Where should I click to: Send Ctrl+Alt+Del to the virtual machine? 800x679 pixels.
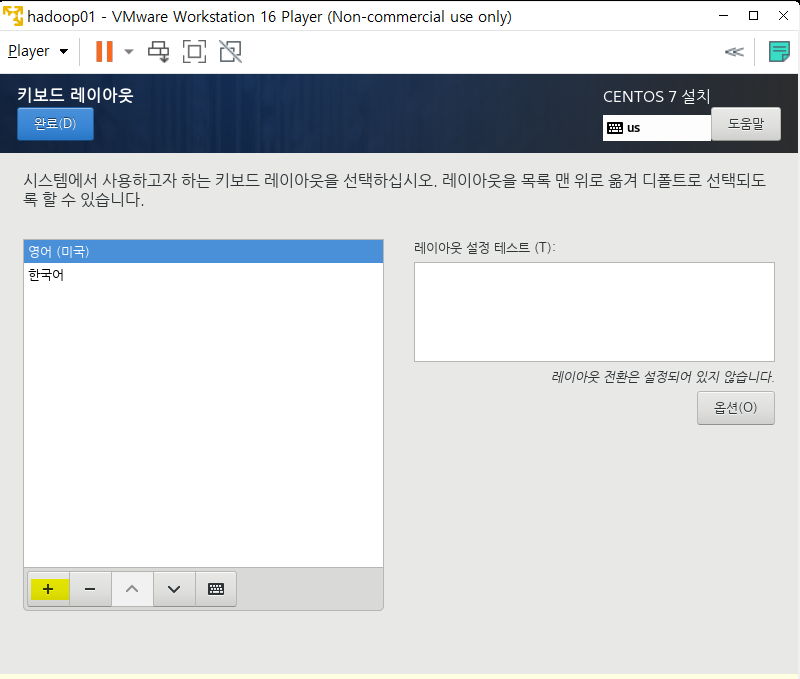pyautogui.click(x=159, y=52)
